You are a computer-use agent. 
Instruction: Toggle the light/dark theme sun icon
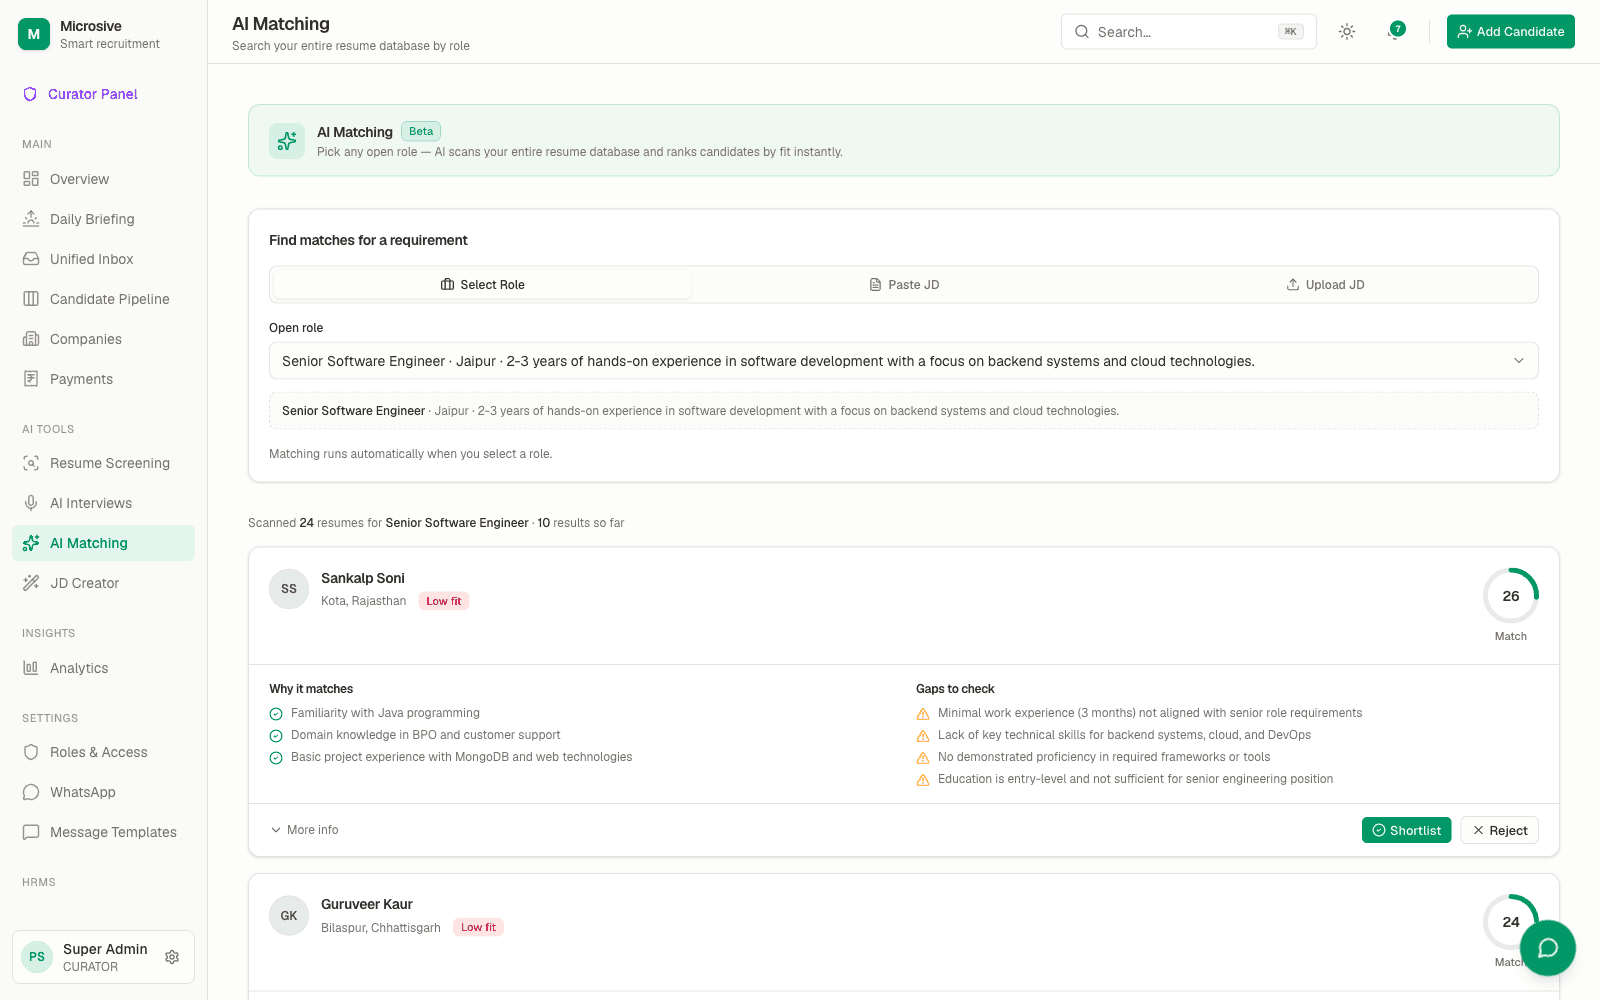[x=1347, y=32]
